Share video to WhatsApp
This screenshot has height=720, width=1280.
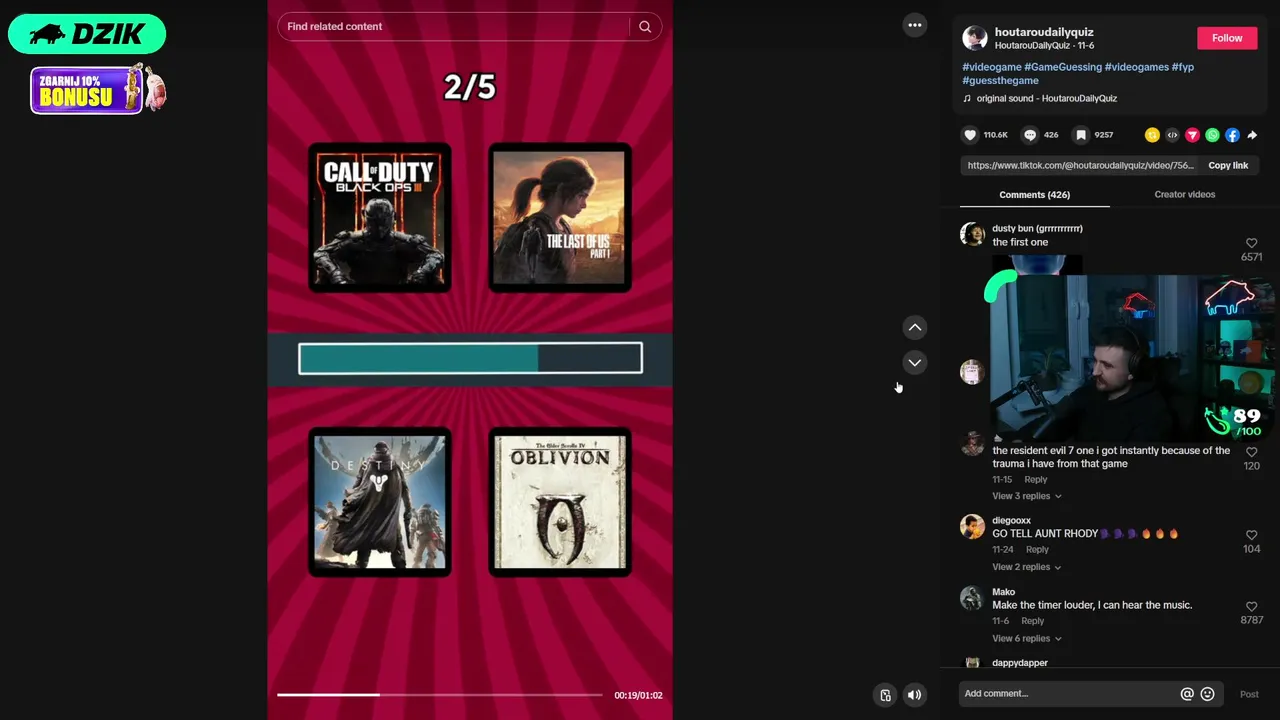click(x=1212, y=135)
